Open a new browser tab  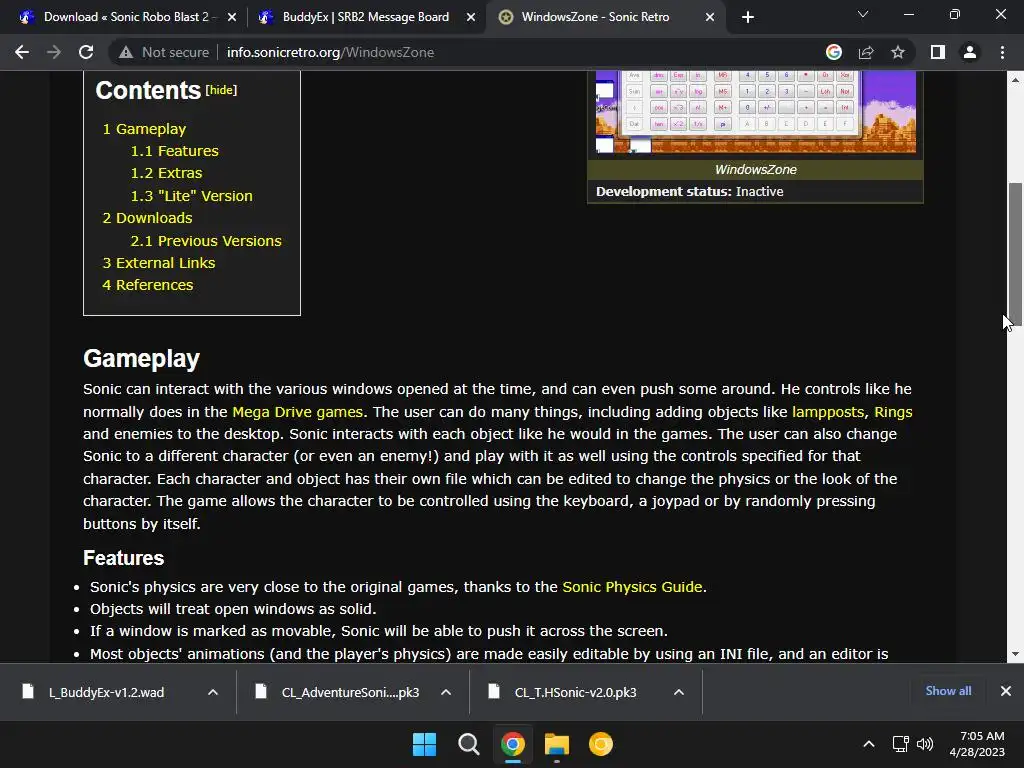748,17
